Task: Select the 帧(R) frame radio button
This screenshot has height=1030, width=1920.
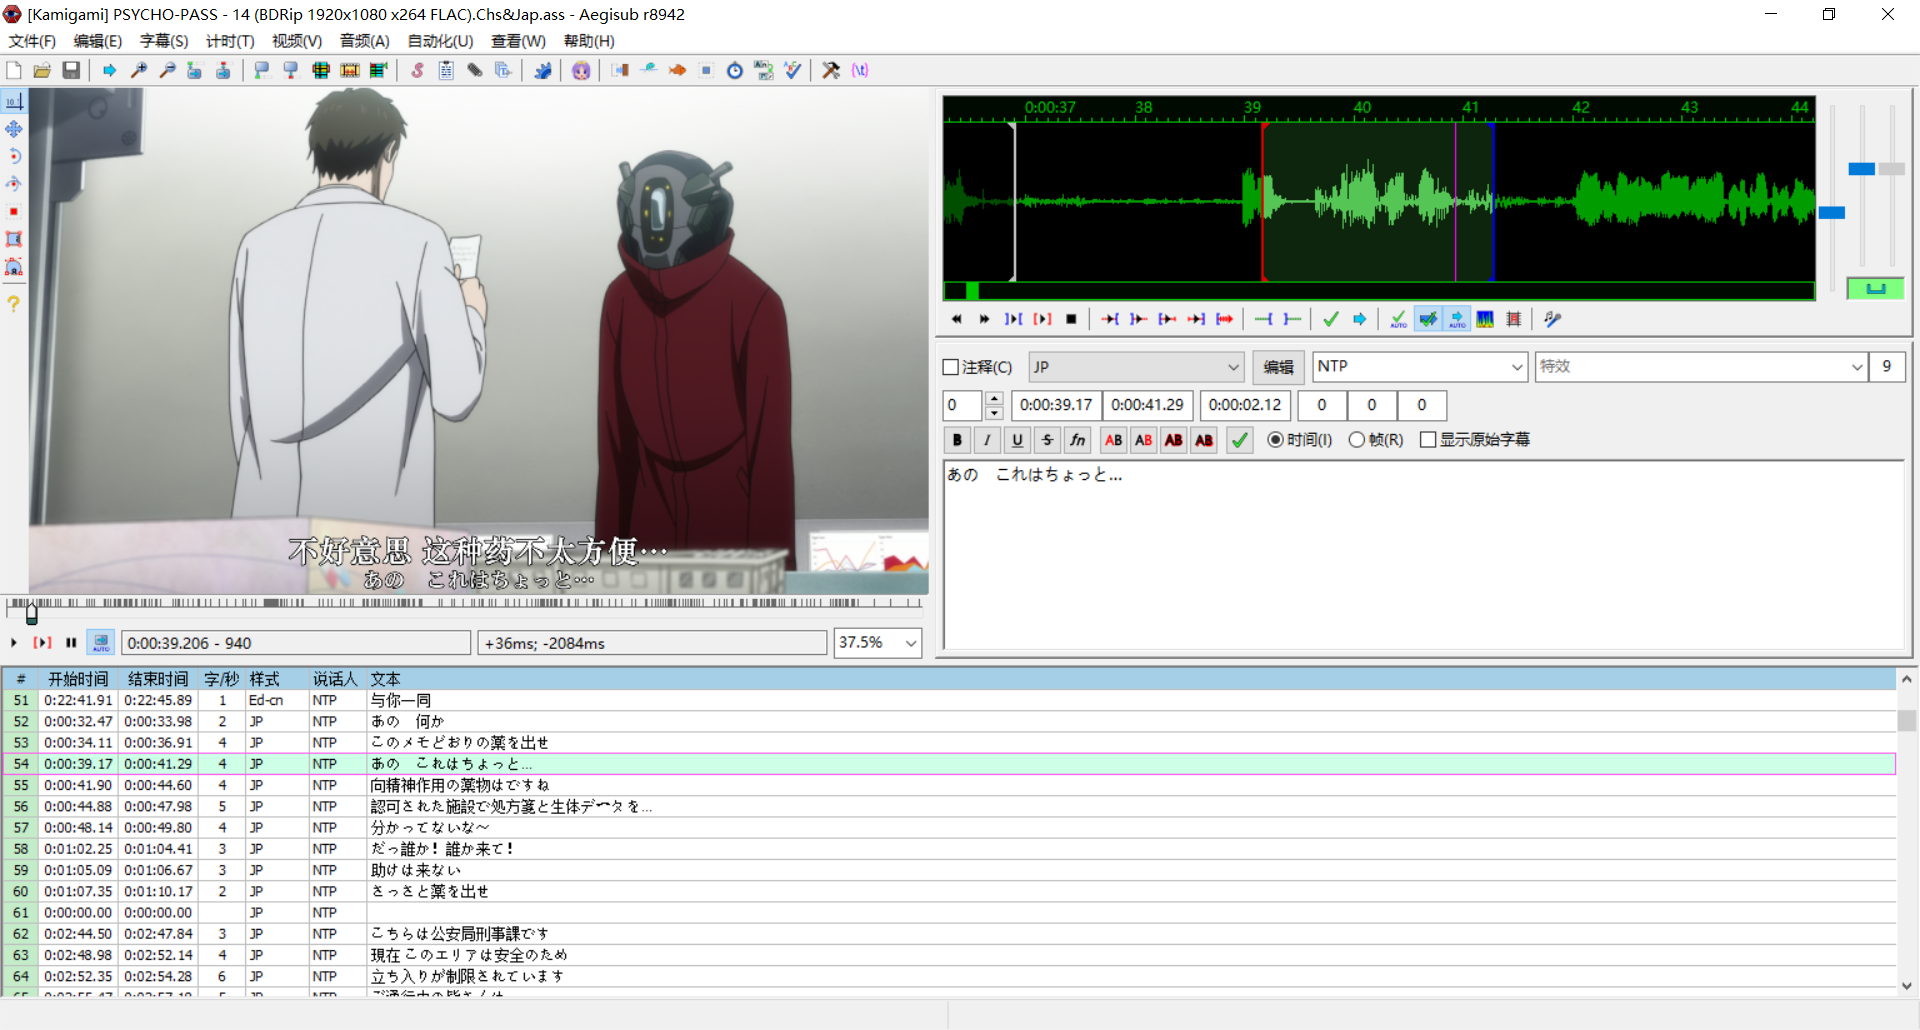Action: (x=1356, y=440)
